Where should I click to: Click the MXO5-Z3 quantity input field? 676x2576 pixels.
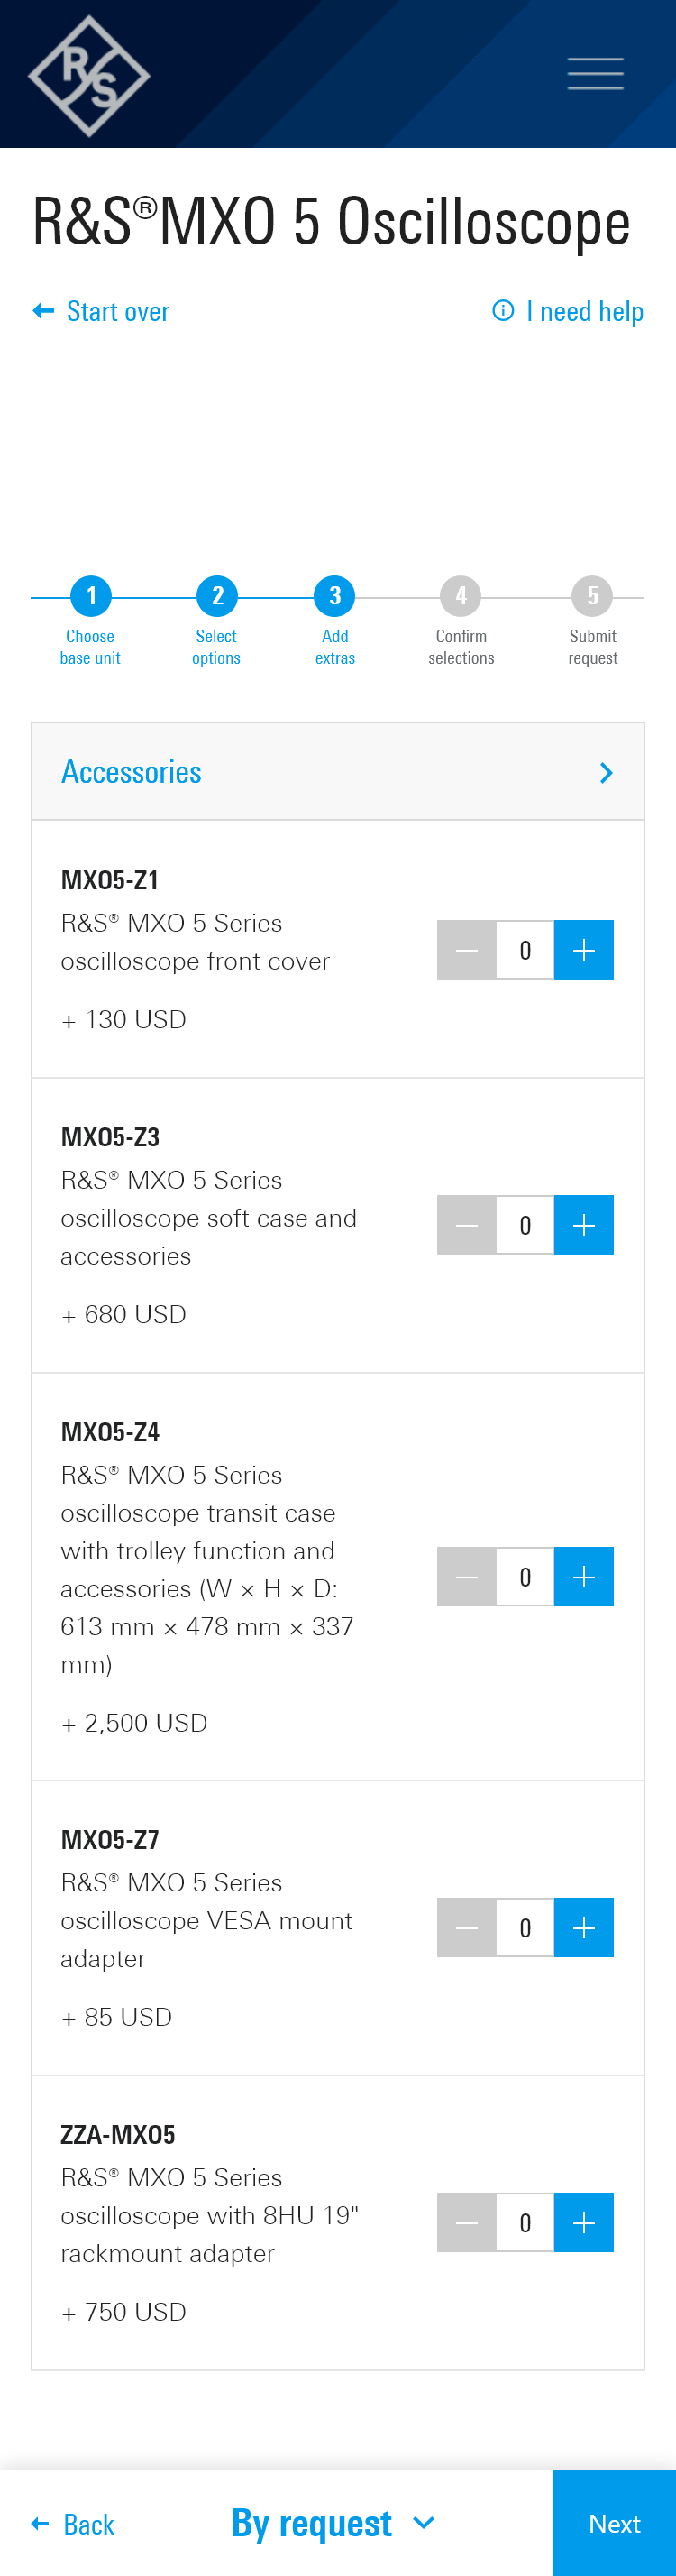tap(525, 1225)
